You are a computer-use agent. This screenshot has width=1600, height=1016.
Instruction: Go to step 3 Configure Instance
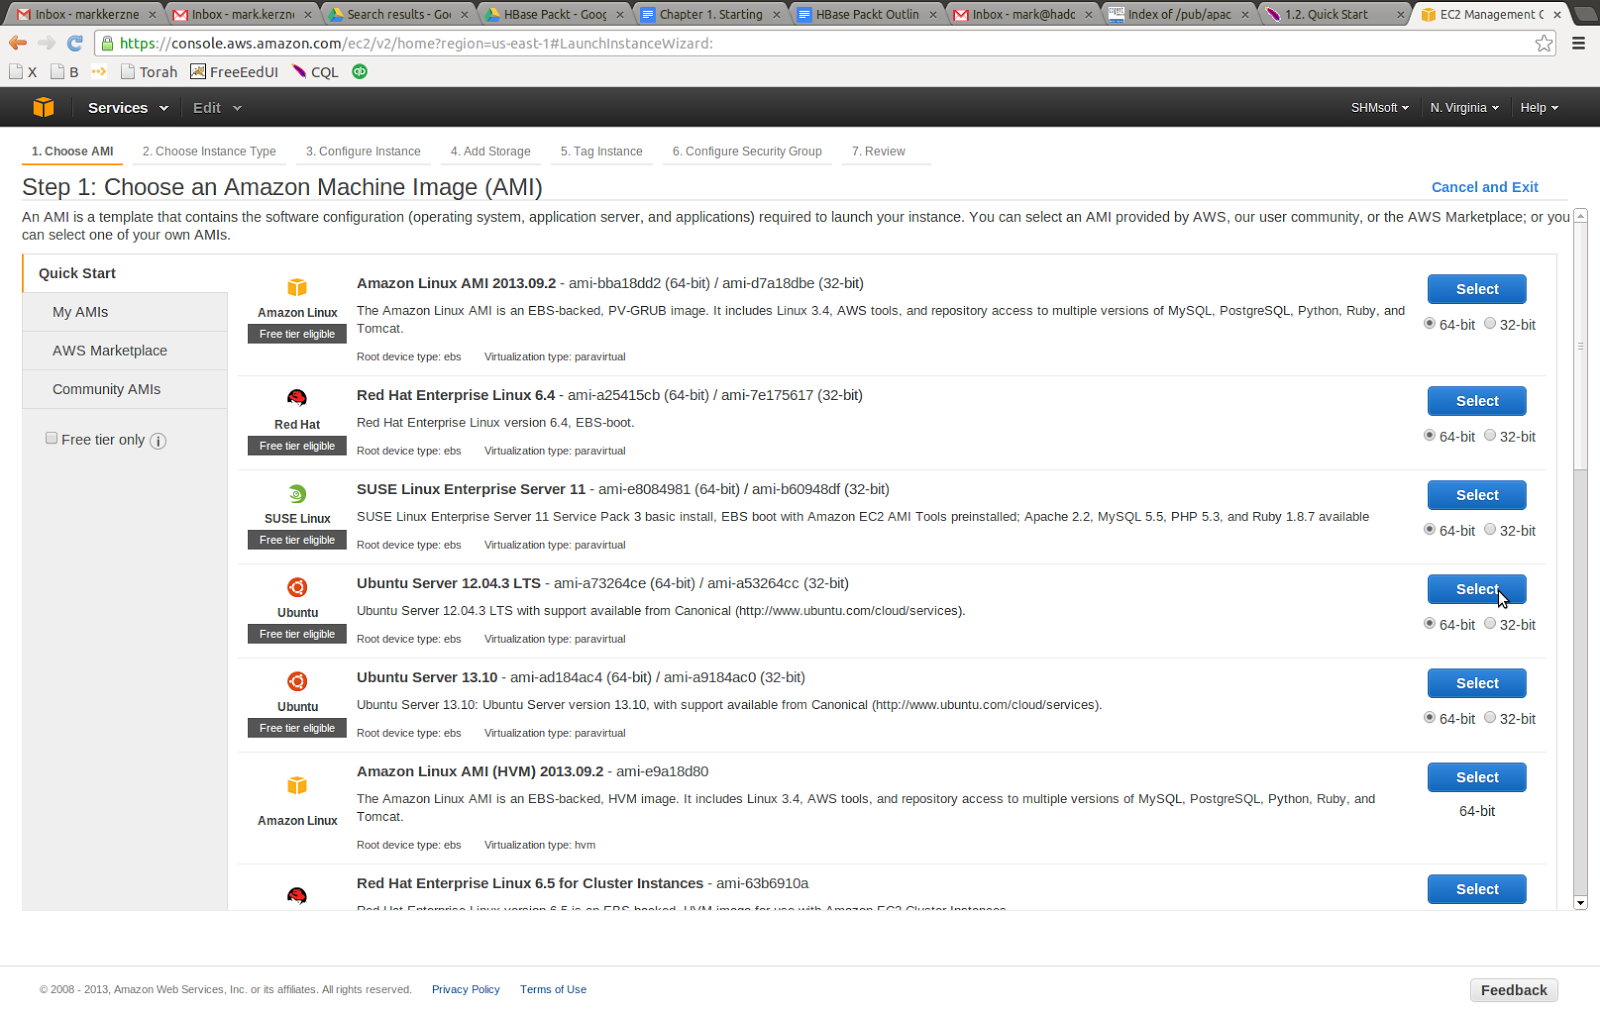[363, 152]
